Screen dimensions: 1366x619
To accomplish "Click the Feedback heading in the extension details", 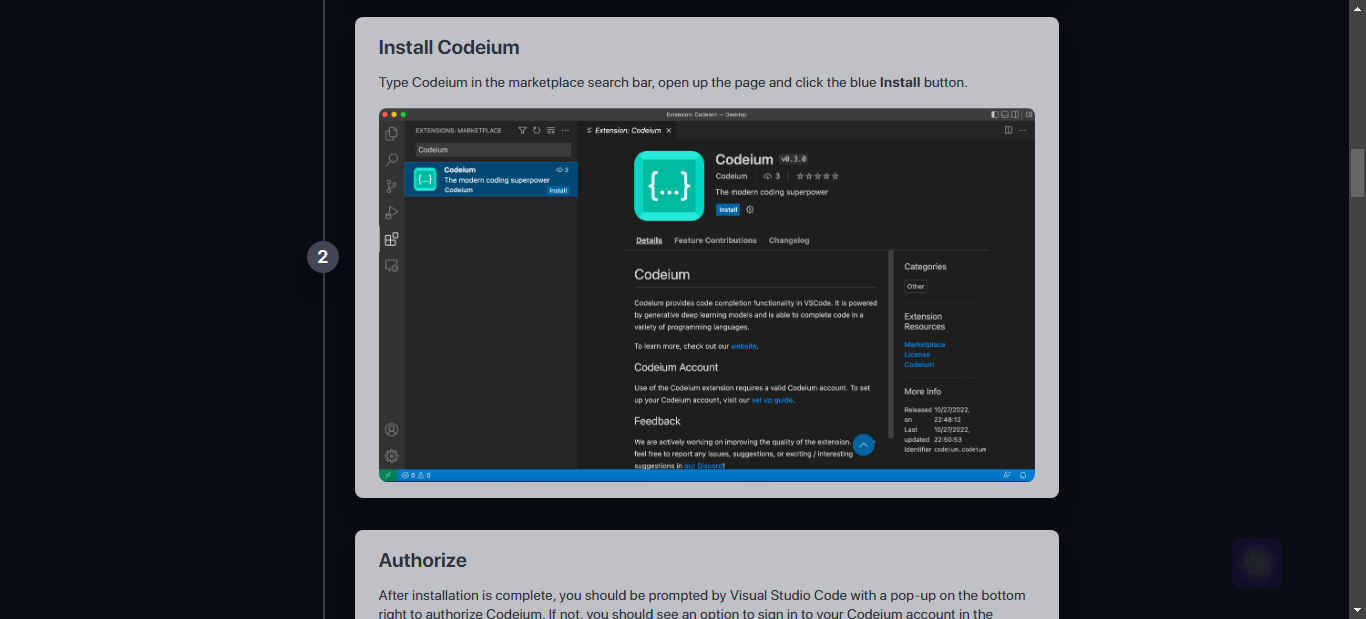I will pos(657,421).
